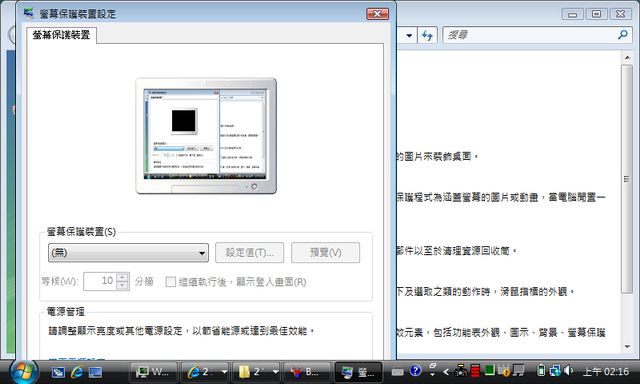Click the battery power tray icon
Viewport: 640px width, 384px height.
point(541,371)
